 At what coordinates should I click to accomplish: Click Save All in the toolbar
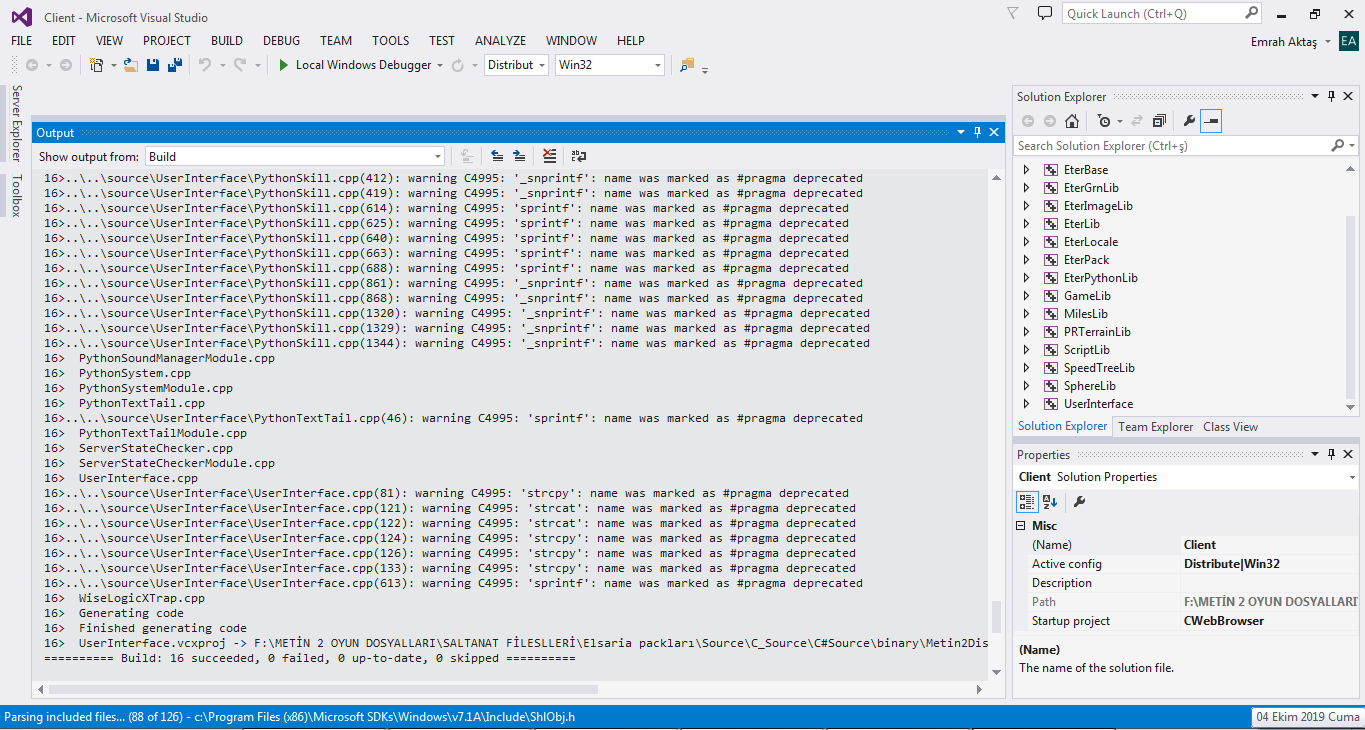175,65
